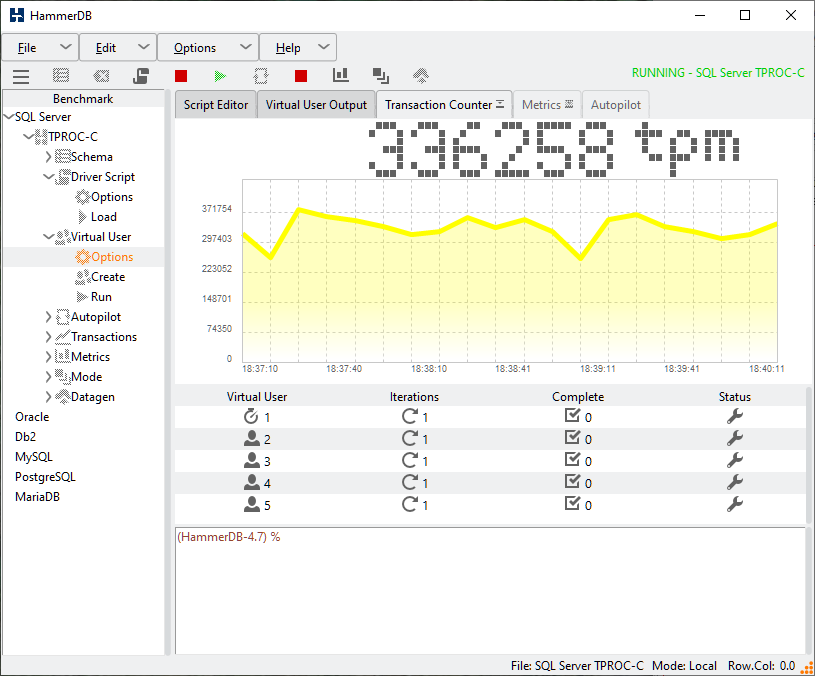Click the wrench status icon for virtual user 3
This screenshot has height=676, width=815.
pyautogui.click(x=734, y=460)
